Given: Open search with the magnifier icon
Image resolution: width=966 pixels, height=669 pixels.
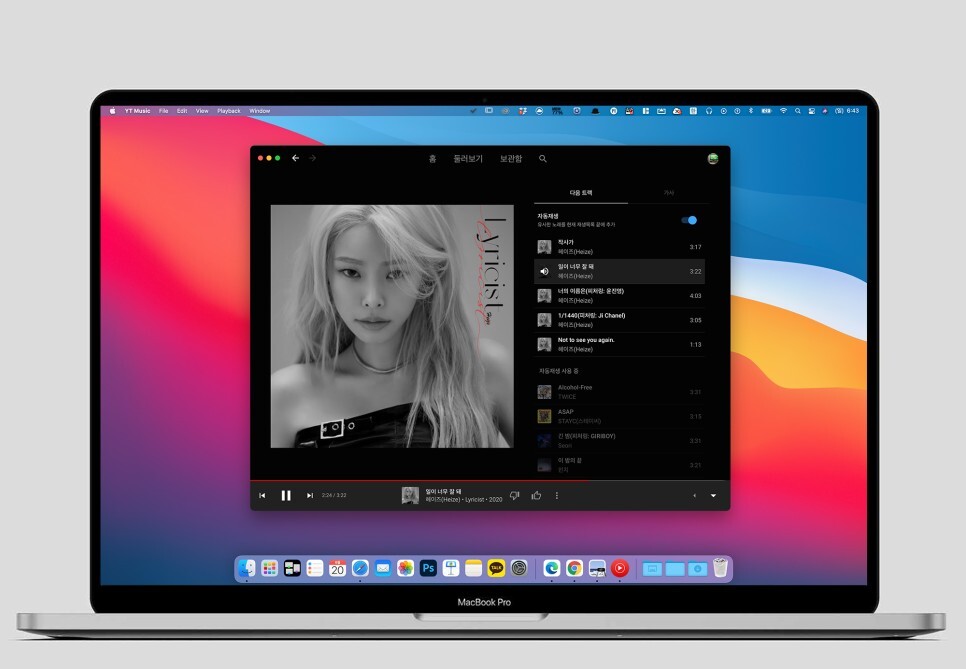Looking at the screenshot, I should (543, 158).
